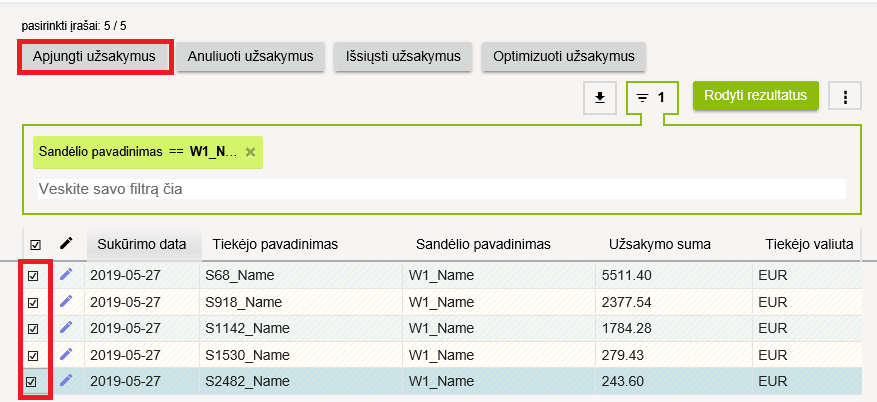Edit the S1142_Name order row
The width and height of the screenshot is (877, 402).
point(67,327)
